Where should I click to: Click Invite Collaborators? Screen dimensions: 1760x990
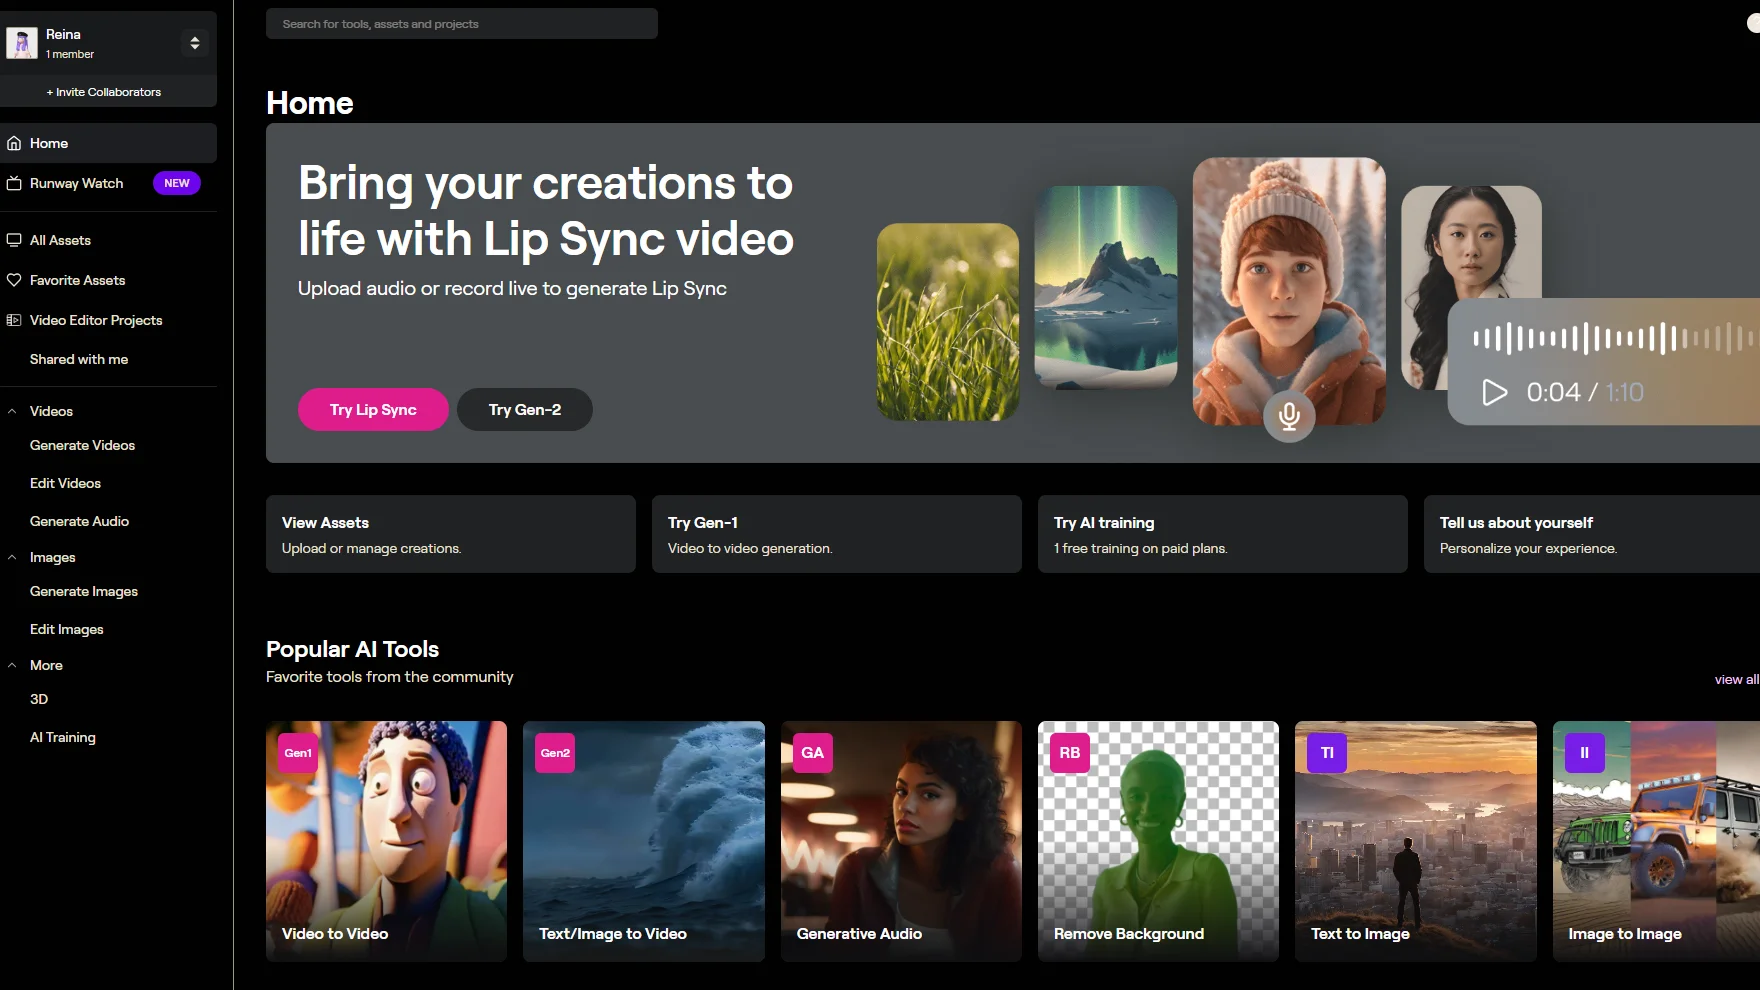click(x=104, y=92)
